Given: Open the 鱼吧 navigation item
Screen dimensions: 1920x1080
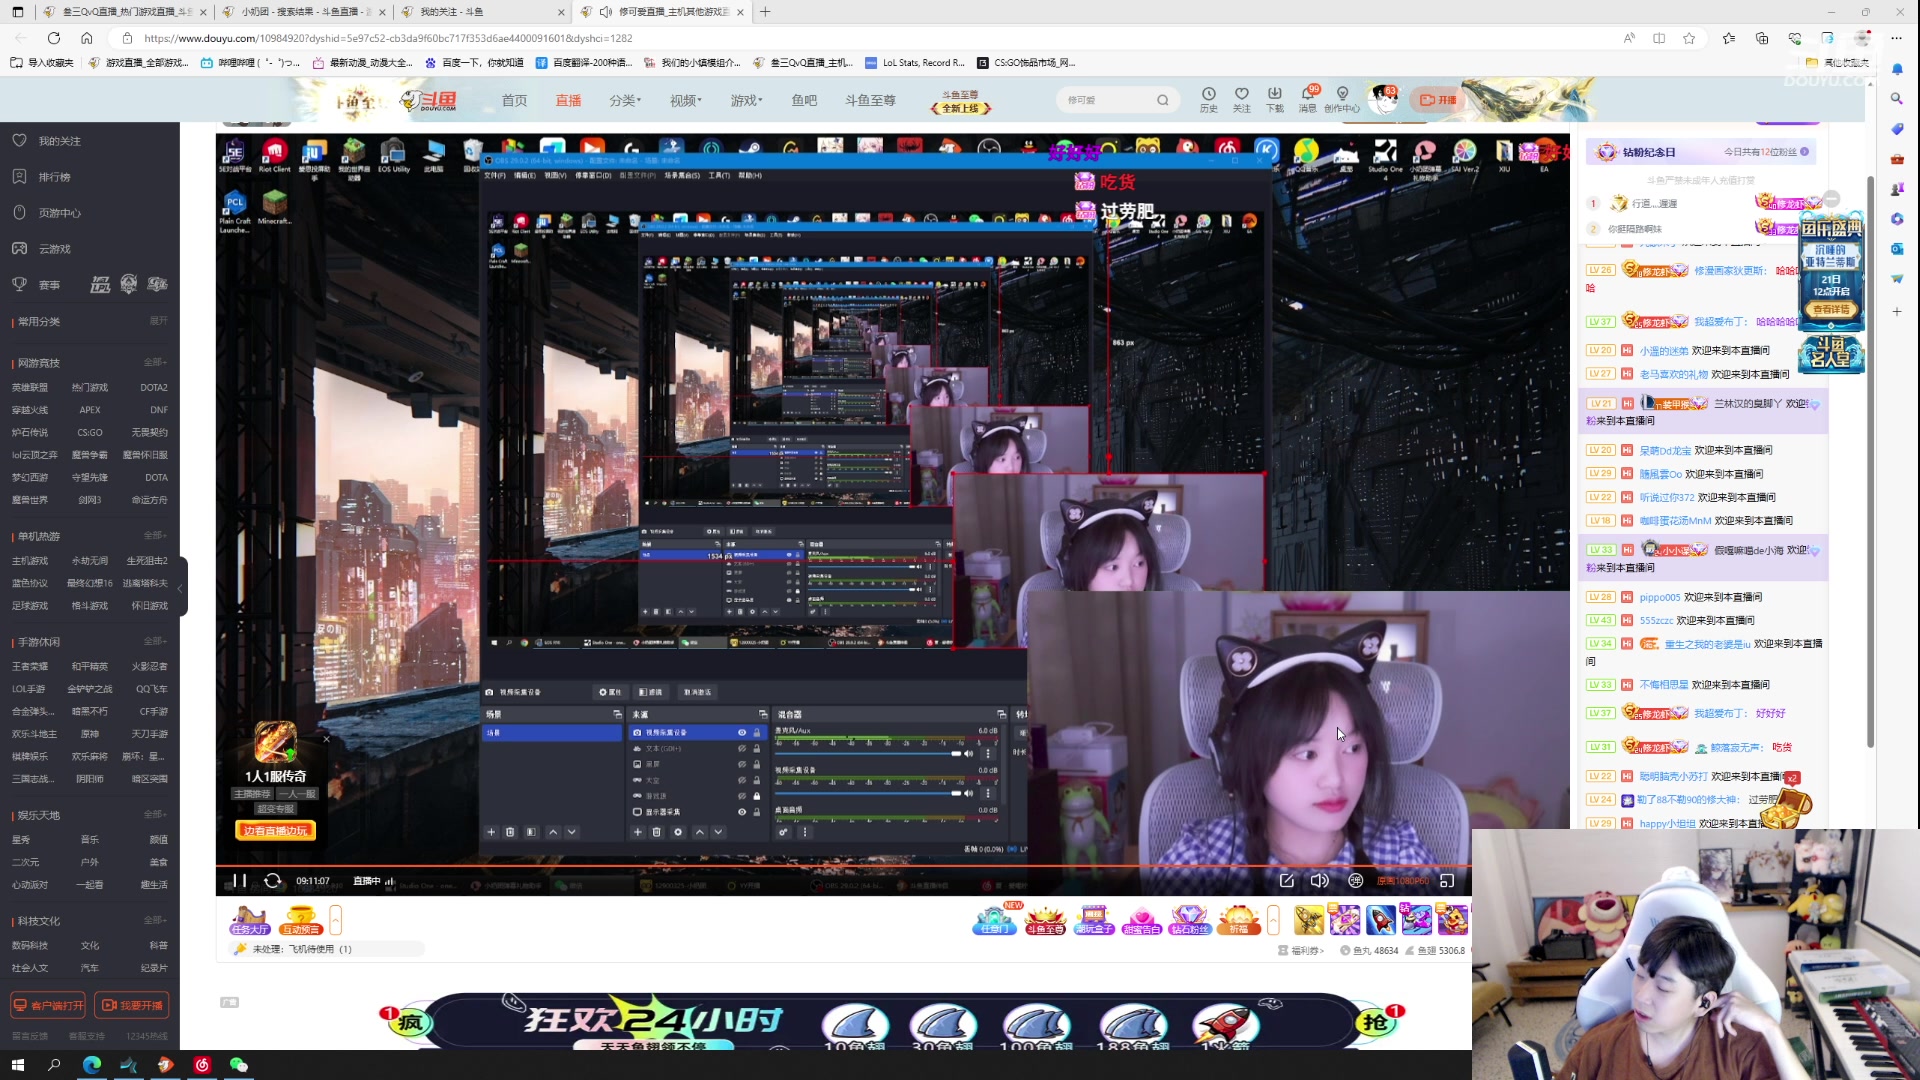Looking at the screenshot, I should pyautogui.click(x=804, y=100).
